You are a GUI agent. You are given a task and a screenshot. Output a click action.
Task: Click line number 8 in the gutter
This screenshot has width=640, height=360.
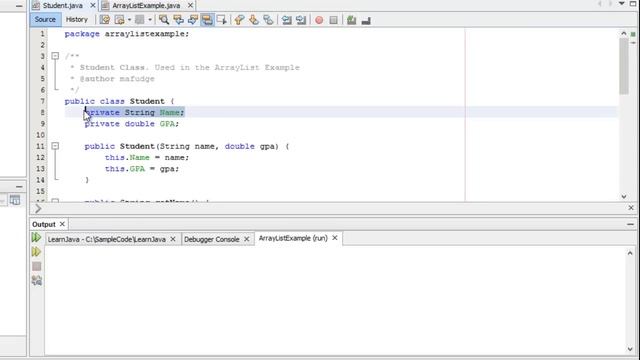(x=42, y=112)
